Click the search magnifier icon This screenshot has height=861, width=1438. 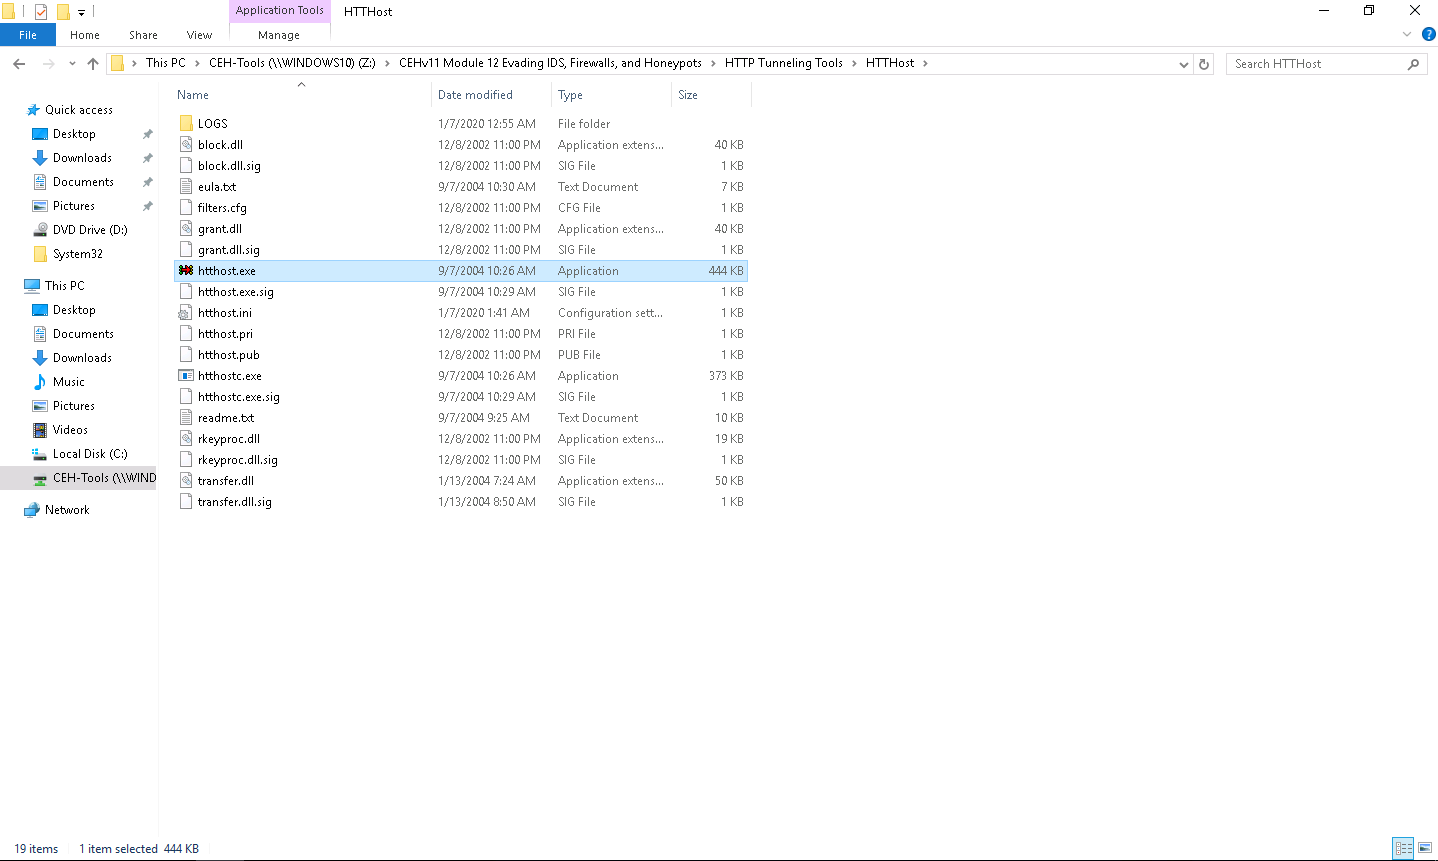[1413, 64]
